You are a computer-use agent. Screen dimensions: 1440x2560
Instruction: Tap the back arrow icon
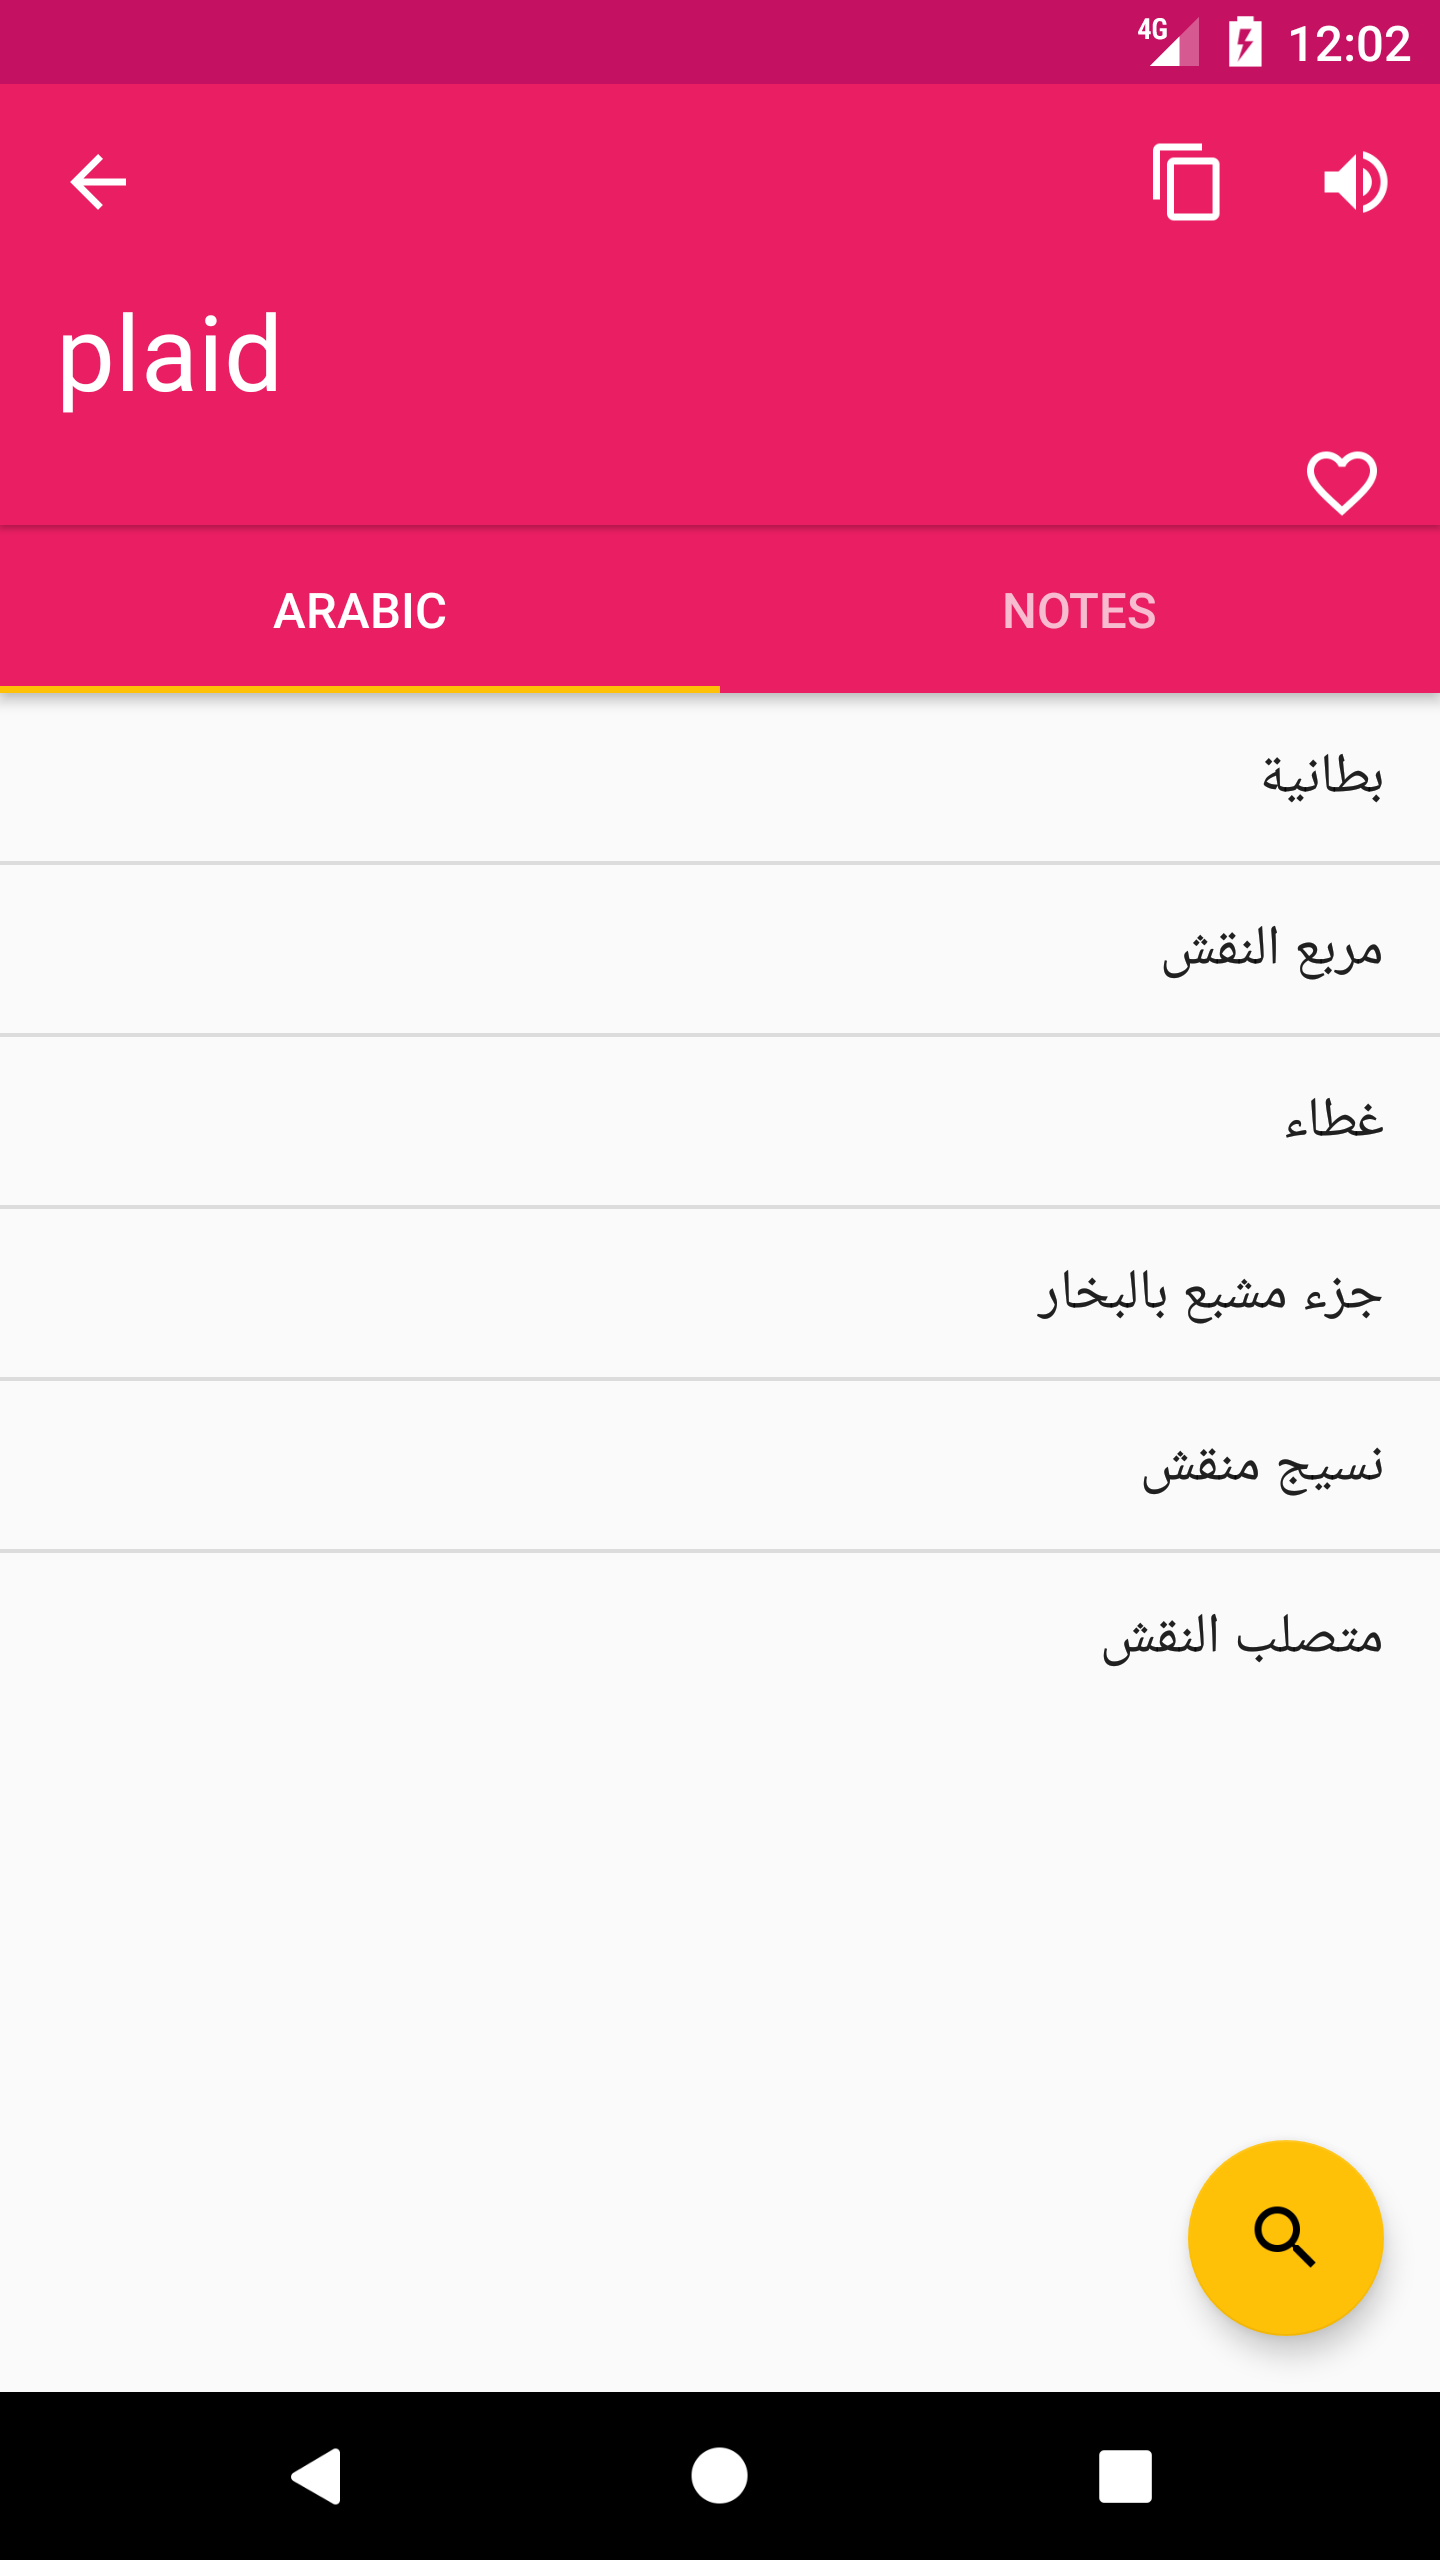pos(98,182)
